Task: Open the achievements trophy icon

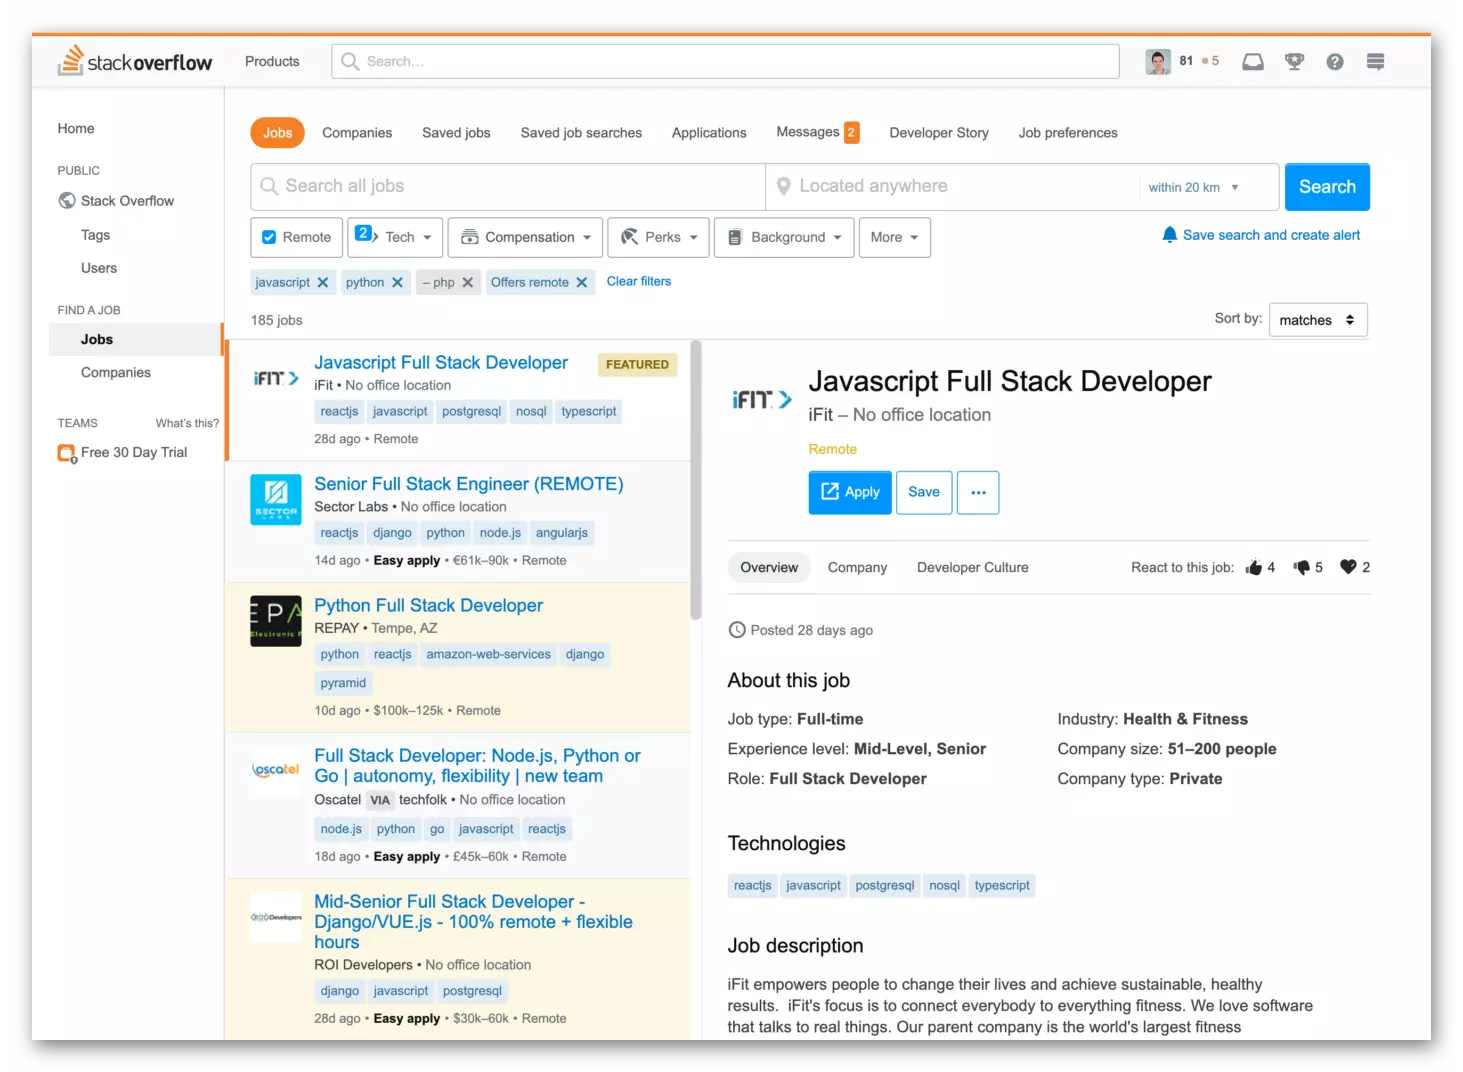Action: coord(1294,62)
